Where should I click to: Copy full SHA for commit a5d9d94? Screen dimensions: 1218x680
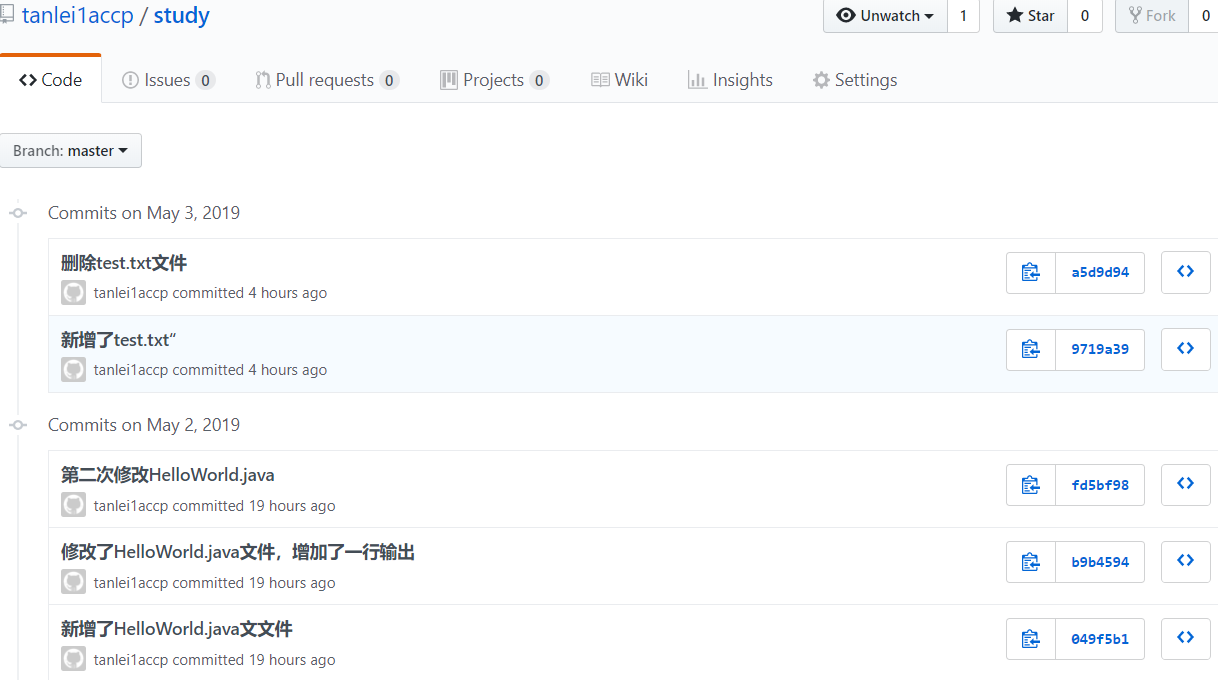pyautogui.click(x=1031, y=272)
